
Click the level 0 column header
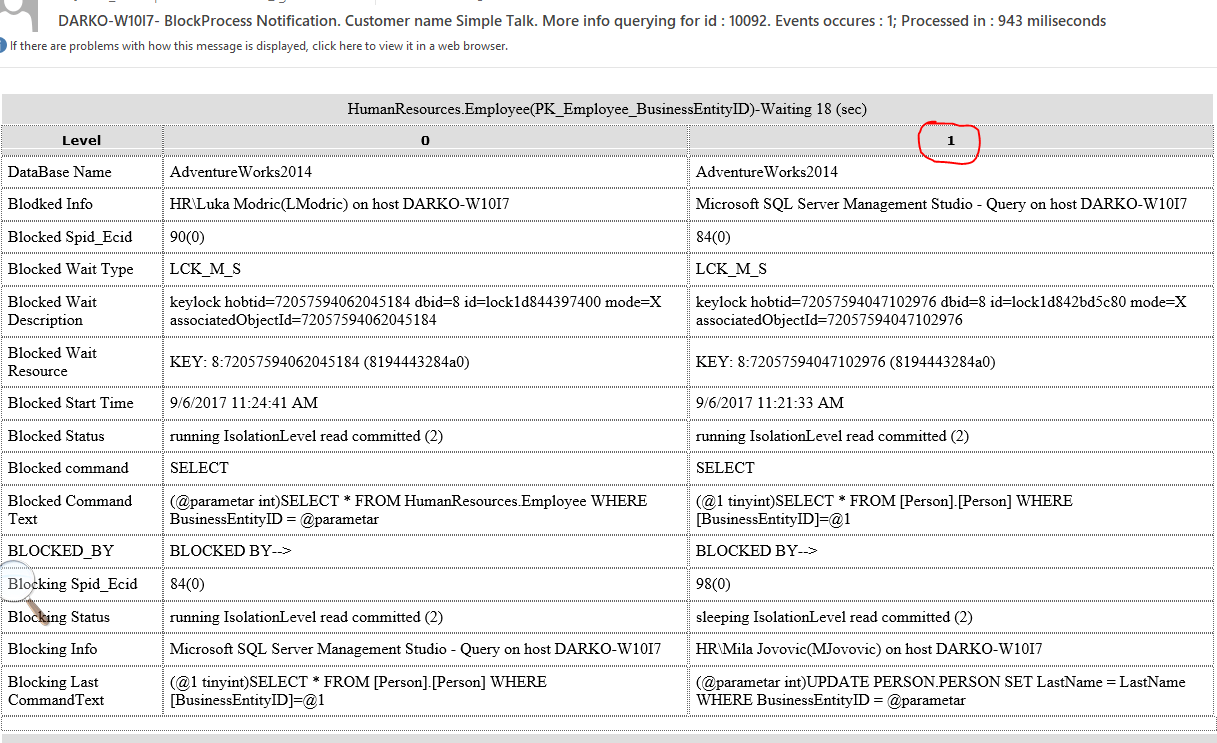click(425, 141)
